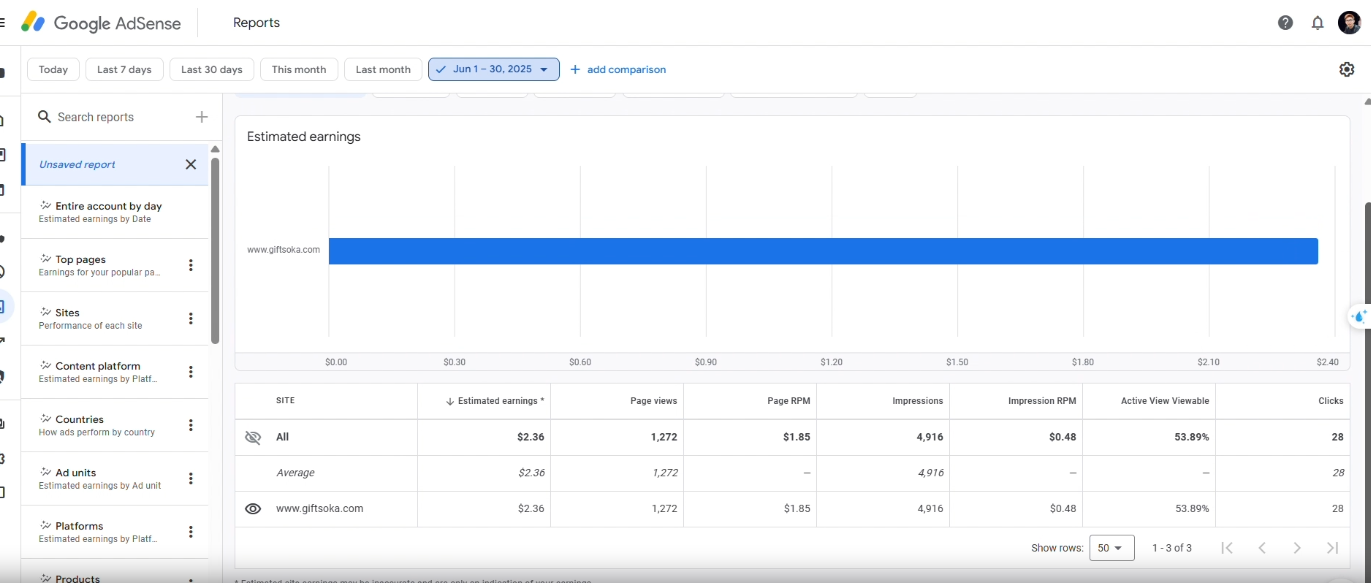The width and height of the screenshot is (1371, 583).
Task: Open the notifications bell
Action: [1318, 22]
